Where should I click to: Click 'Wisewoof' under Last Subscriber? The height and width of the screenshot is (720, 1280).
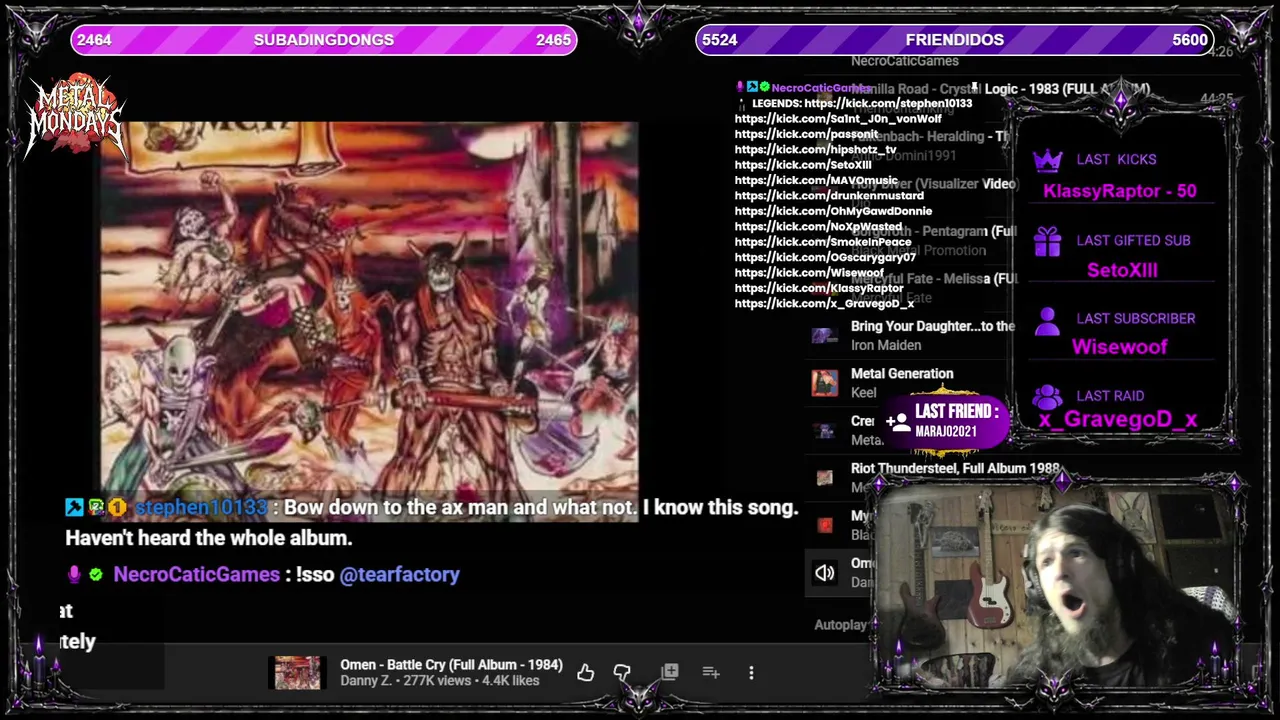pos(1119,347)
